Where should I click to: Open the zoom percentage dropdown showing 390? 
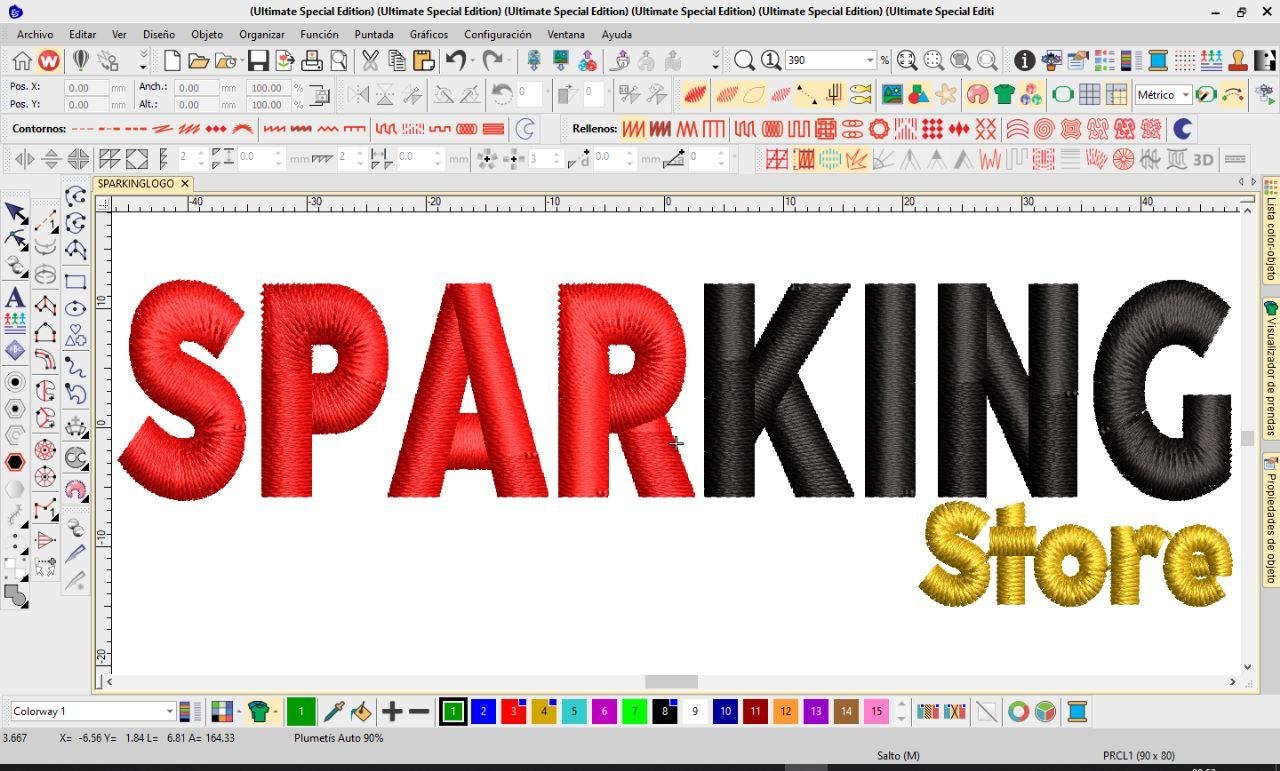point(869,61)
